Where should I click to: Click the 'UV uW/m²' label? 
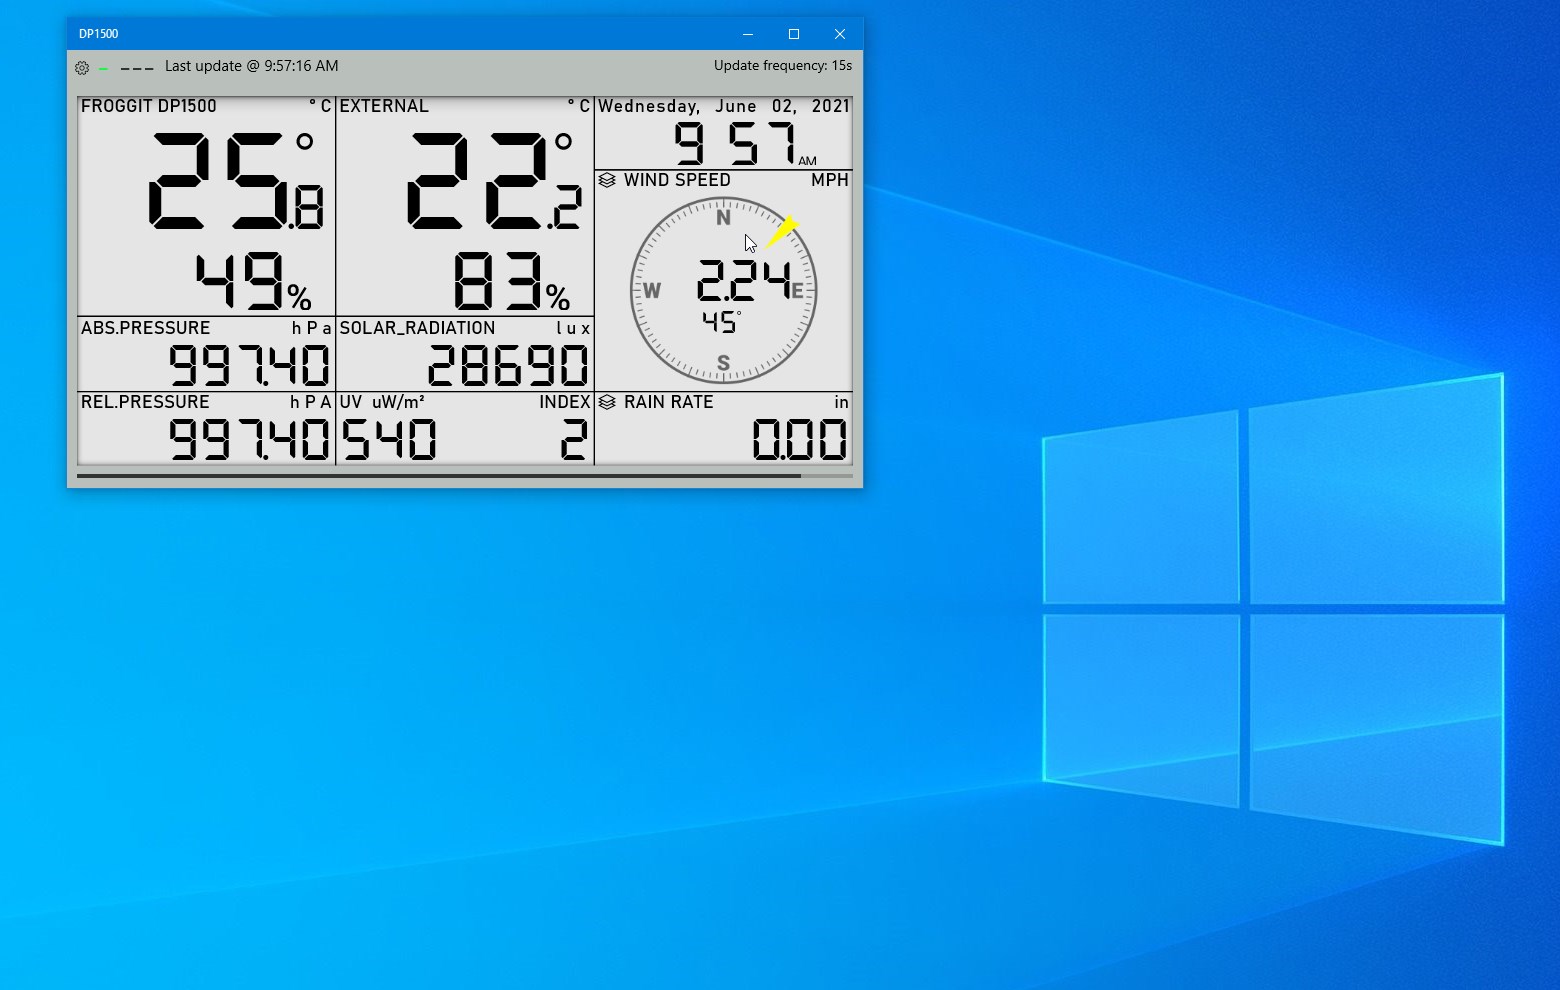[x=382, y=402]
